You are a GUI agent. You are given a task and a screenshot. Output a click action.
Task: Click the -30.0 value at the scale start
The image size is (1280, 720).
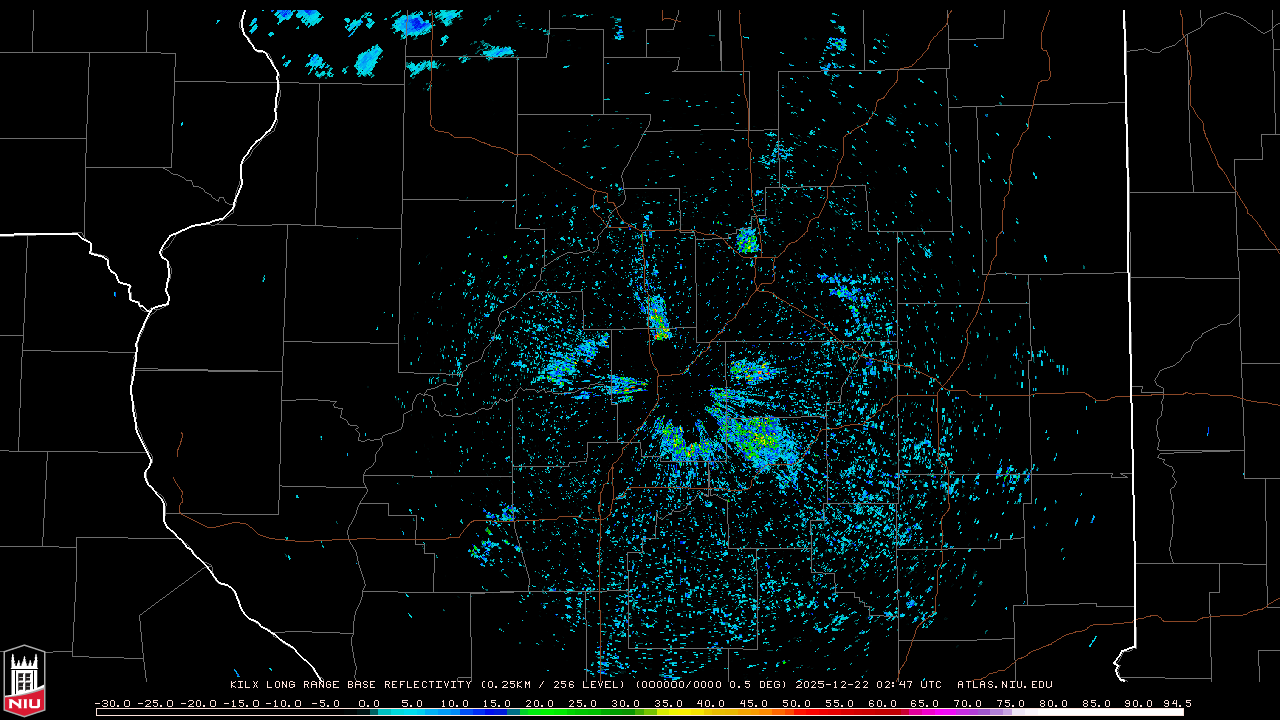coord(112,703)
